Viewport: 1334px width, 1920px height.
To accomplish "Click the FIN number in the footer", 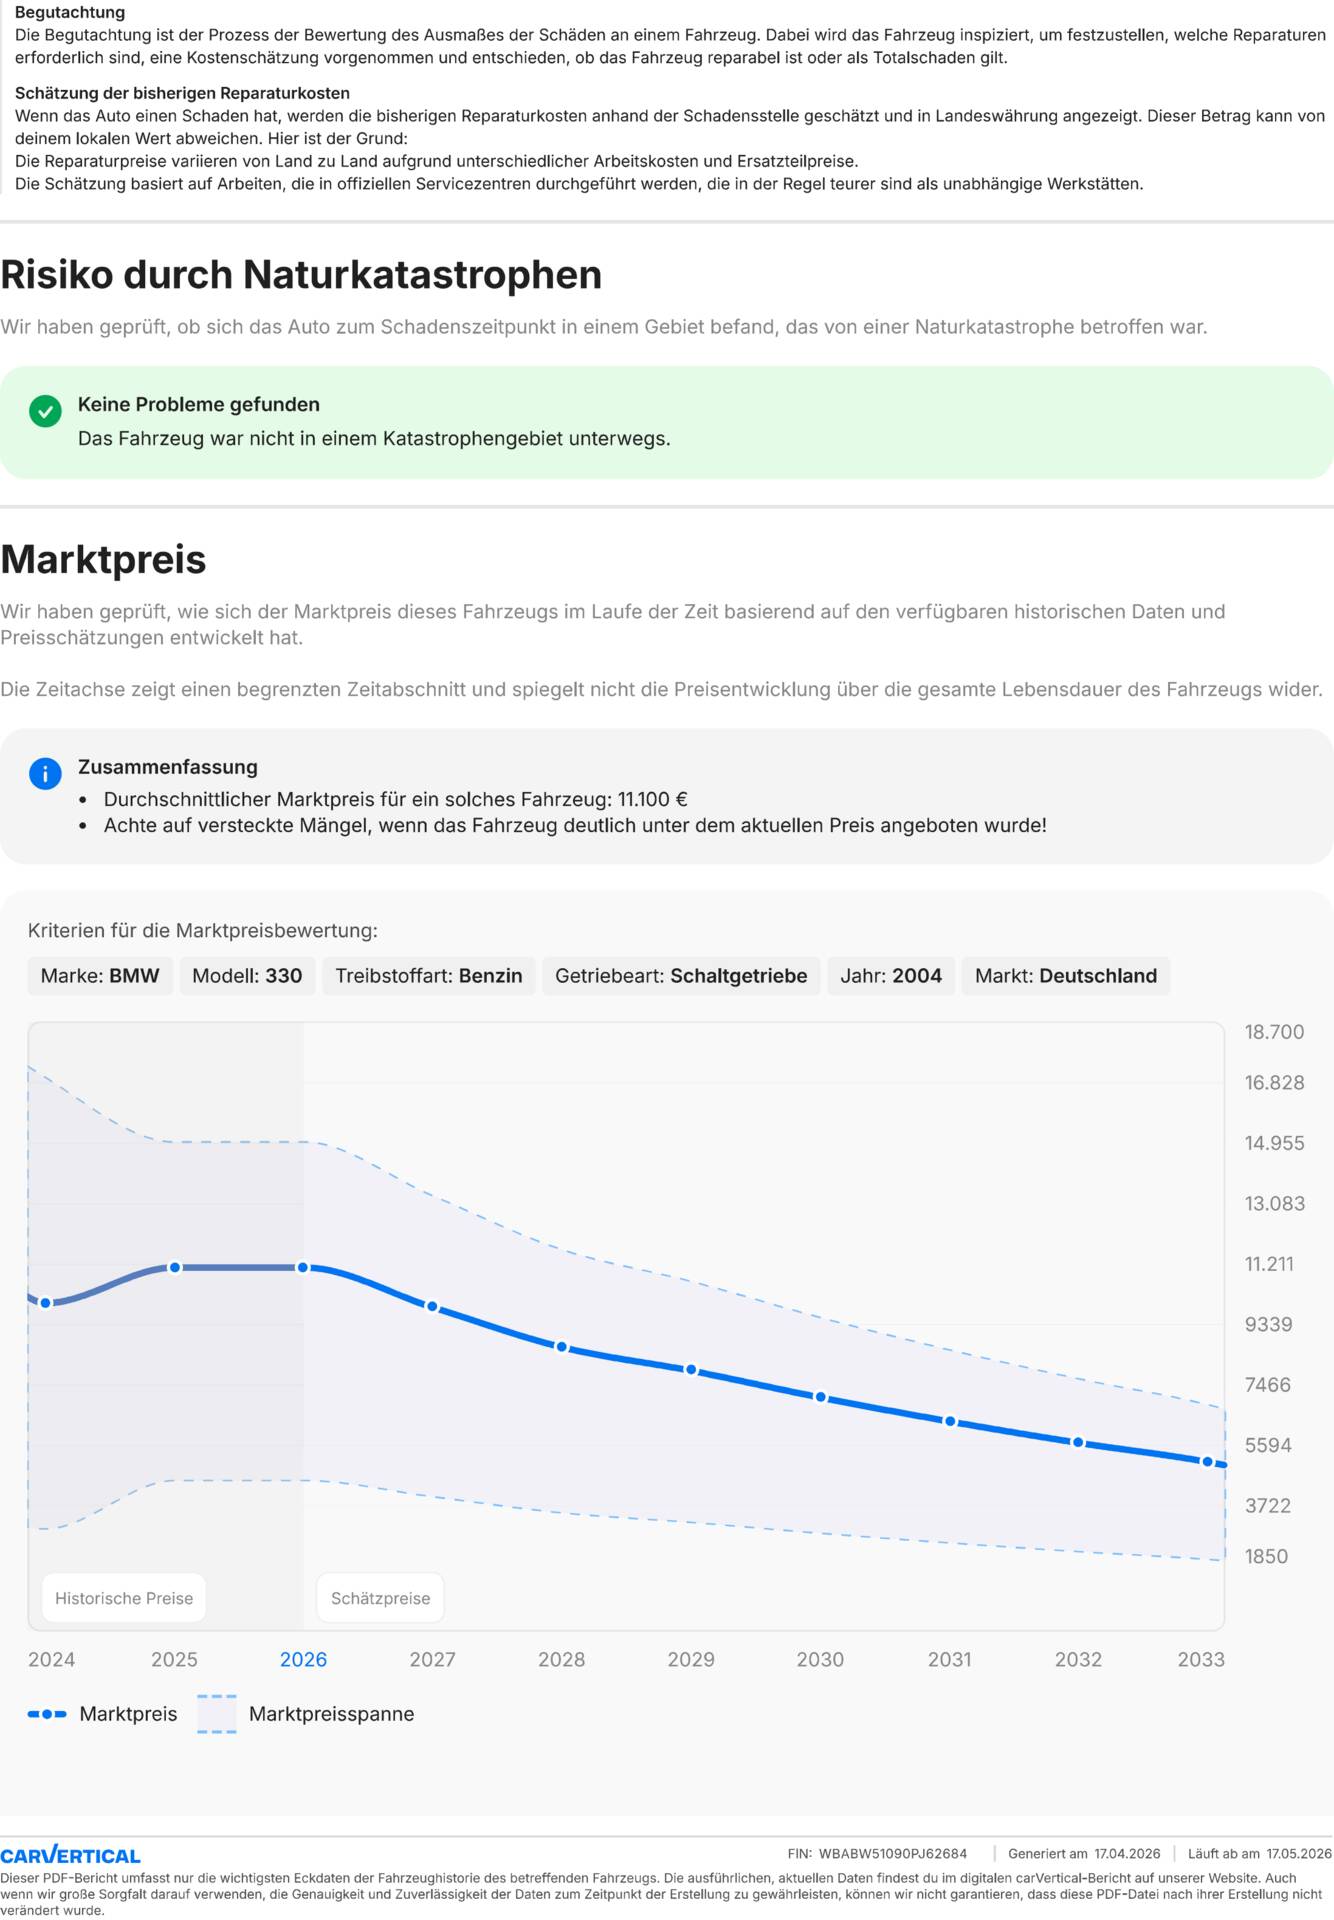I will (892, 1853).
